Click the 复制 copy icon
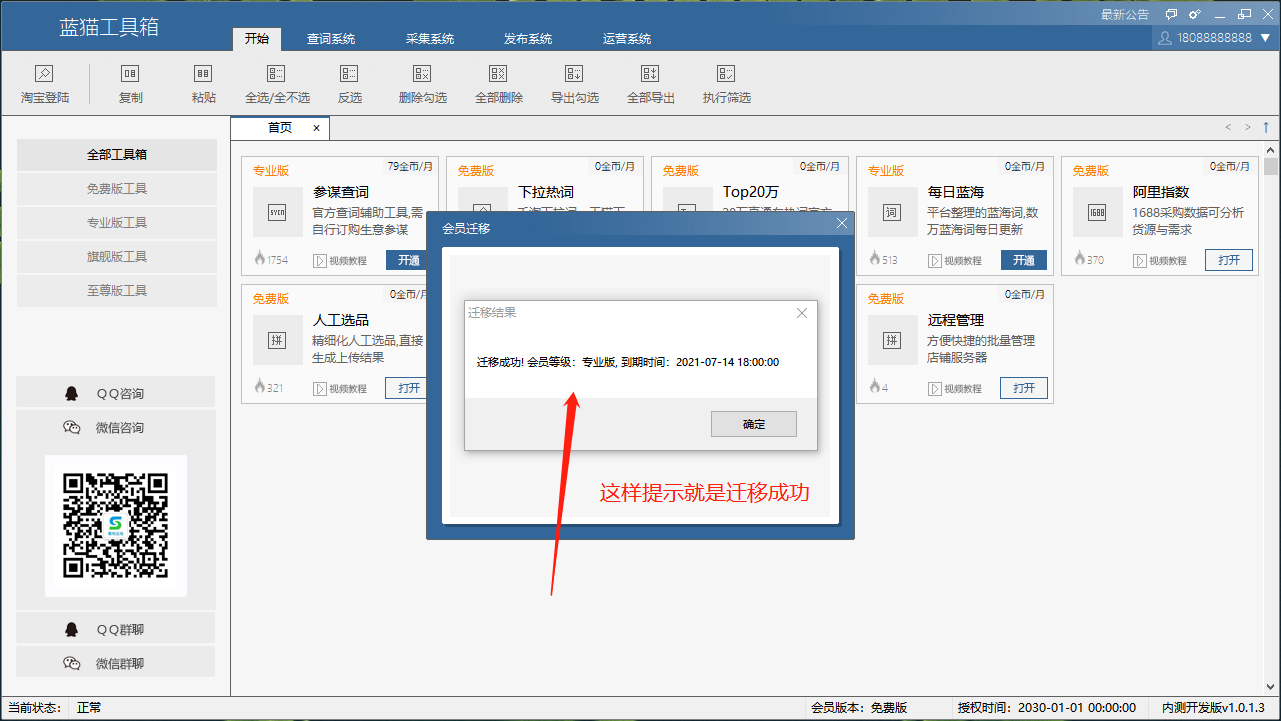 130,74
